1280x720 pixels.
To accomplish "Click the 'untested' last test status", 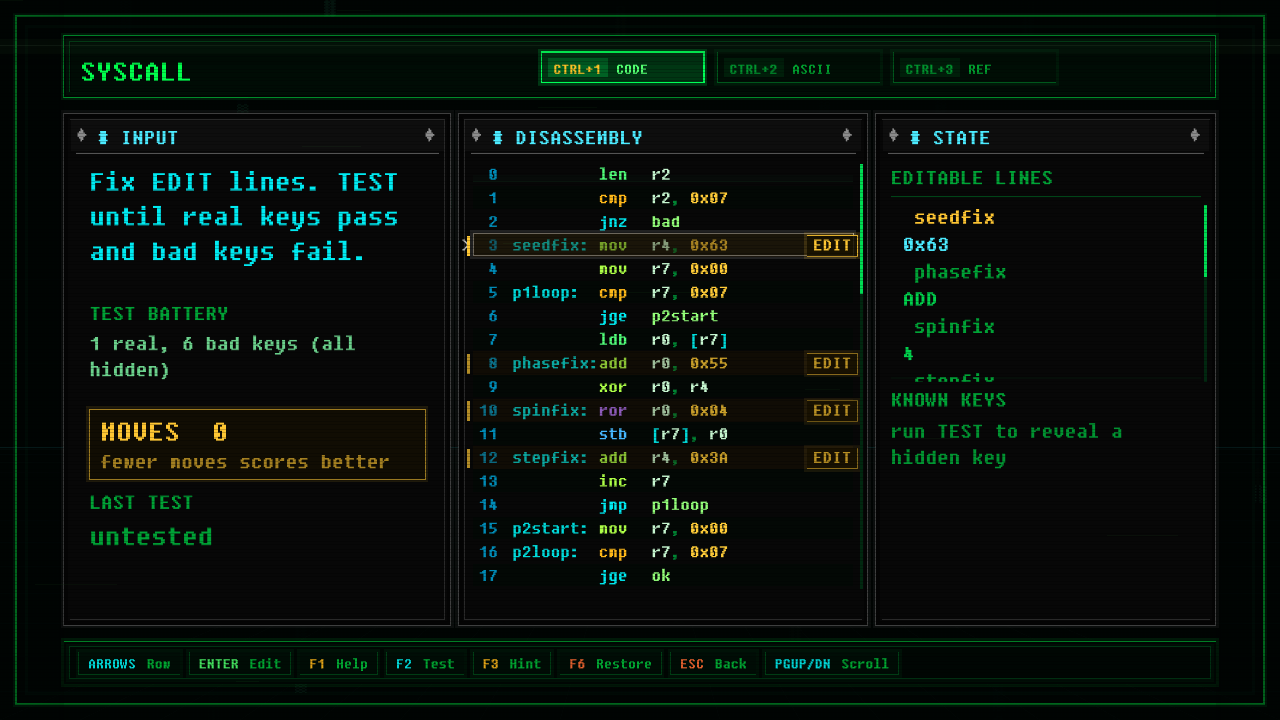I will pyautogui.click(x=151, y=537).
